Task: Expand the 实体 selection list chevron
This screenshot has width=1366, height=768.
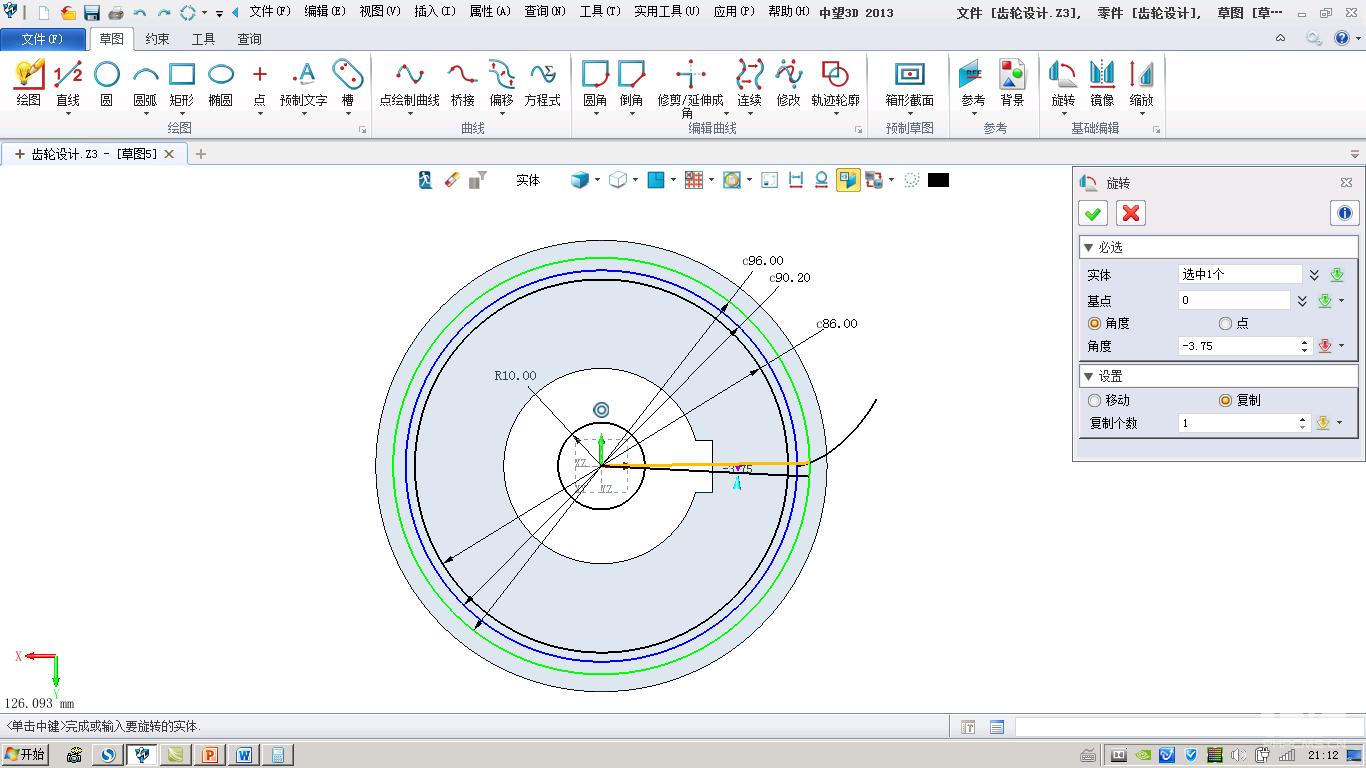Action: 1314,275
